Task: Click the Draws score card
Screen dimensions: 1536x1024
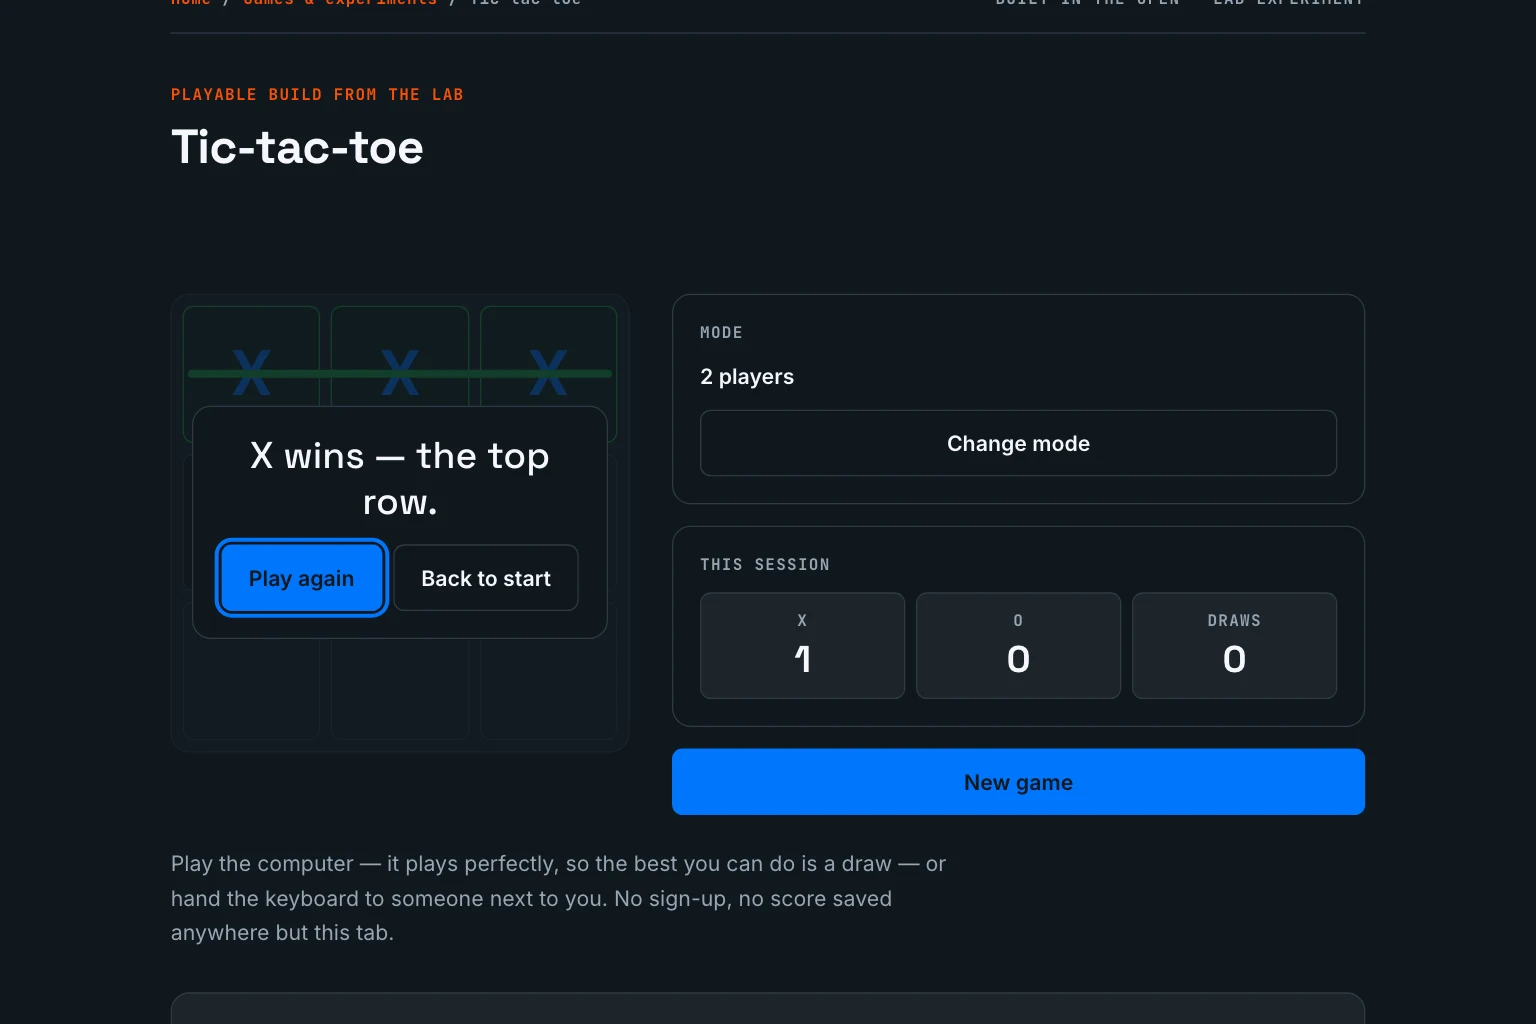Action: click(x=1234, y=645)
